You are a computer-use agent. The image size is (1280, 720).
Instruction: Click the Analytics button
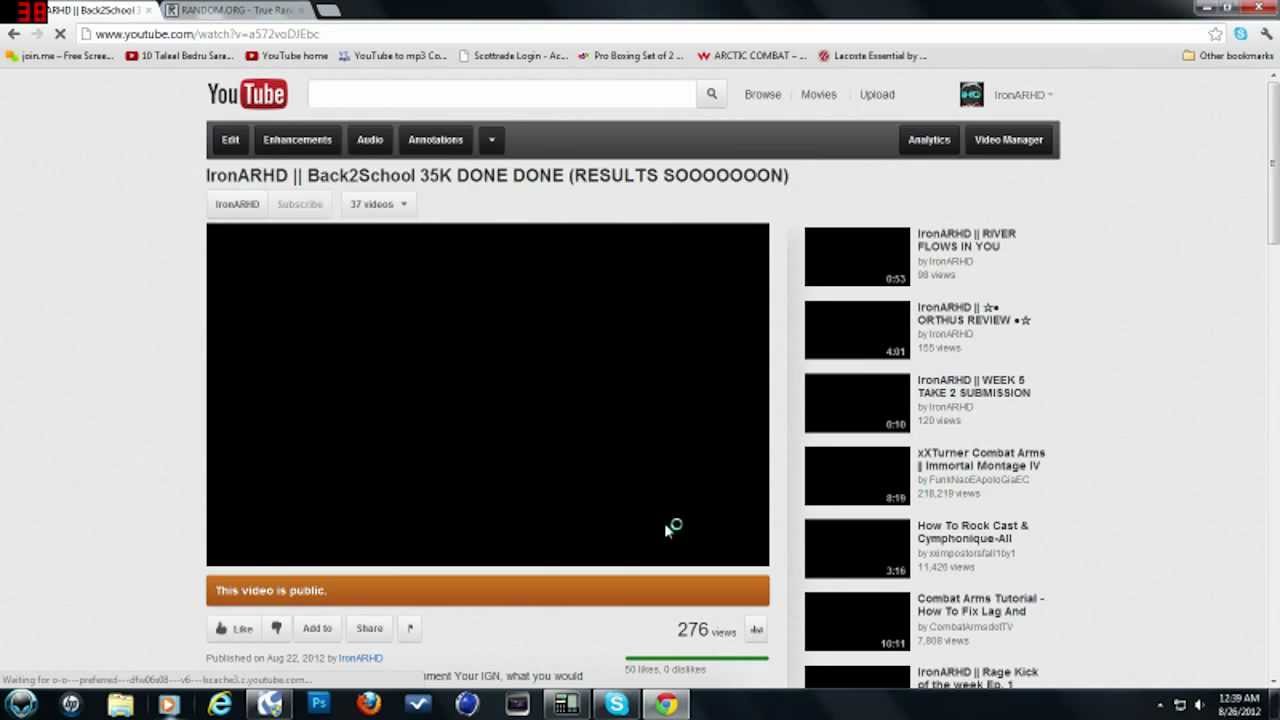(x=929, y=140)
